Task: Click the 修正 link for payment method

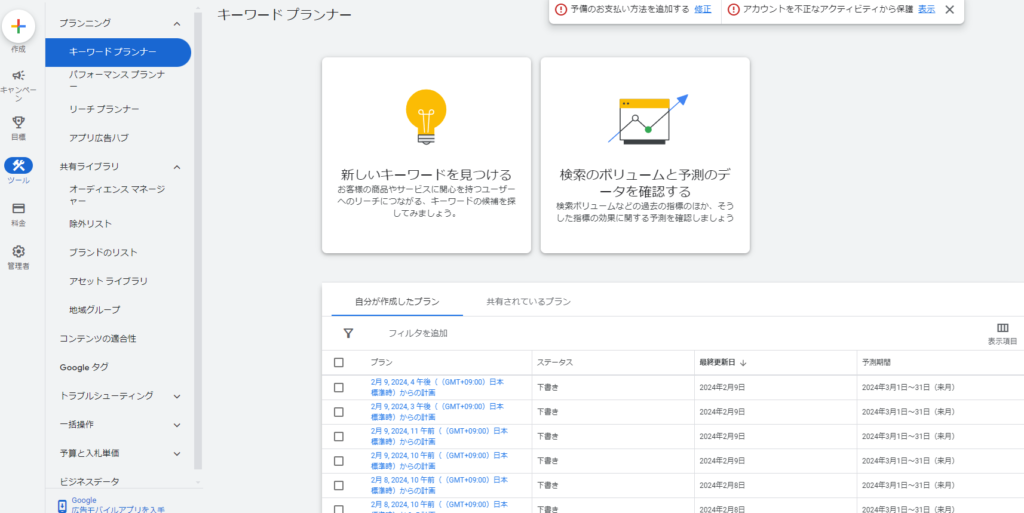Action: point(703,9)
